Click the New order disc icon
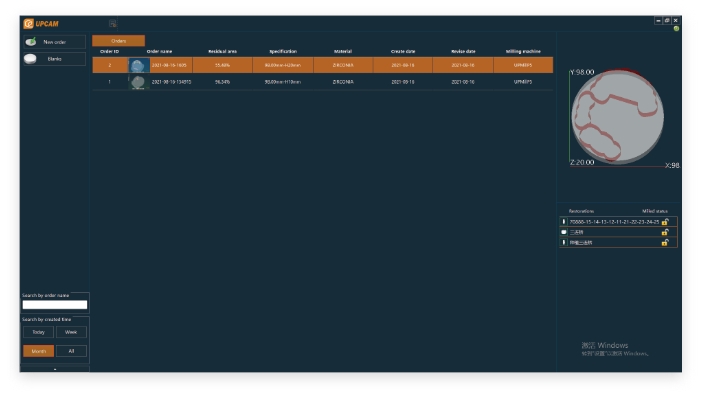The width and height of the screenshot is (702, 396). [31, 42]
